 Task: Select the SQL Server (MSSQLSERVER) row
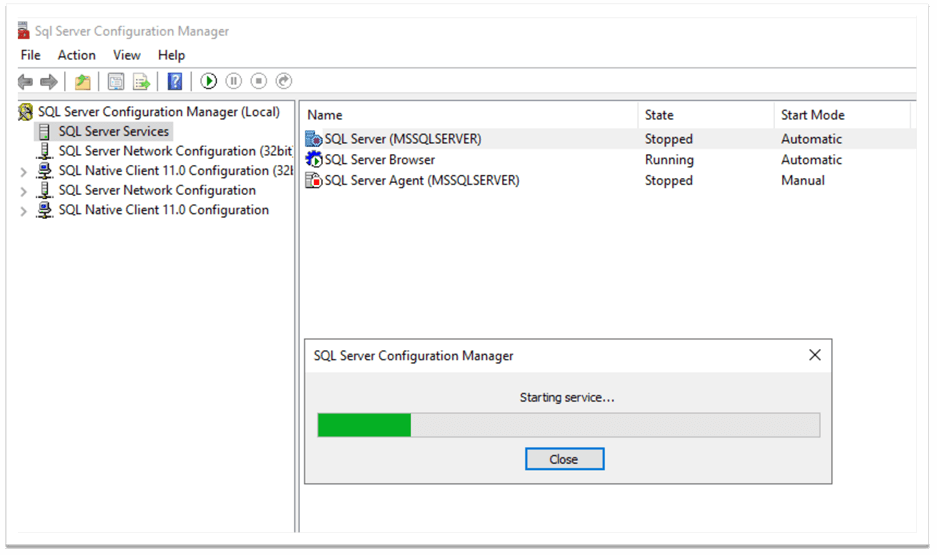[609, 139]
